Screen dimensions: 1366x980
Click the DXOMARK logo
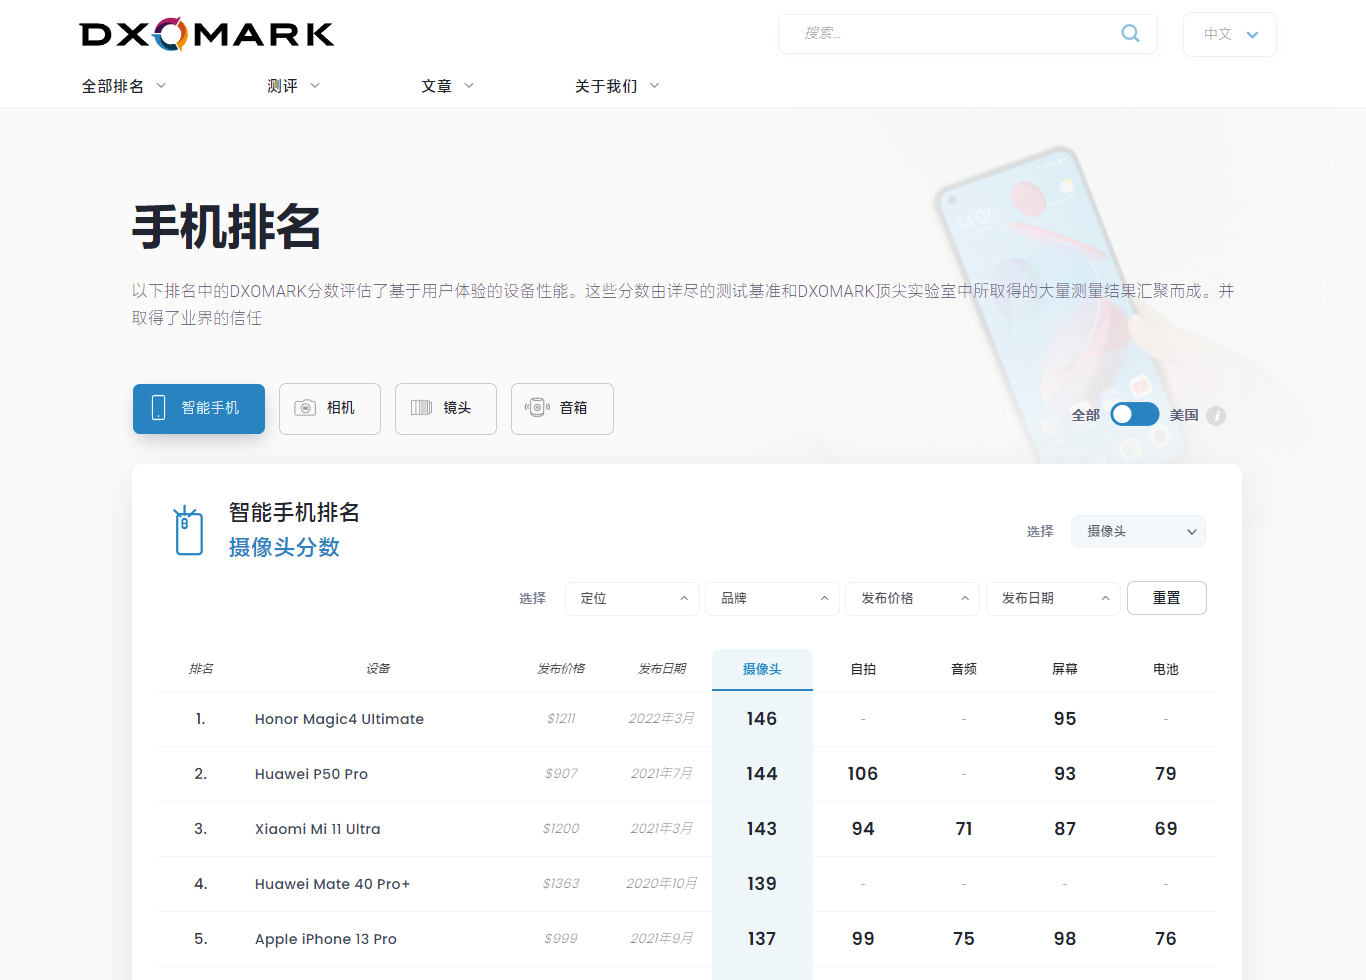[x=207, y=34]
